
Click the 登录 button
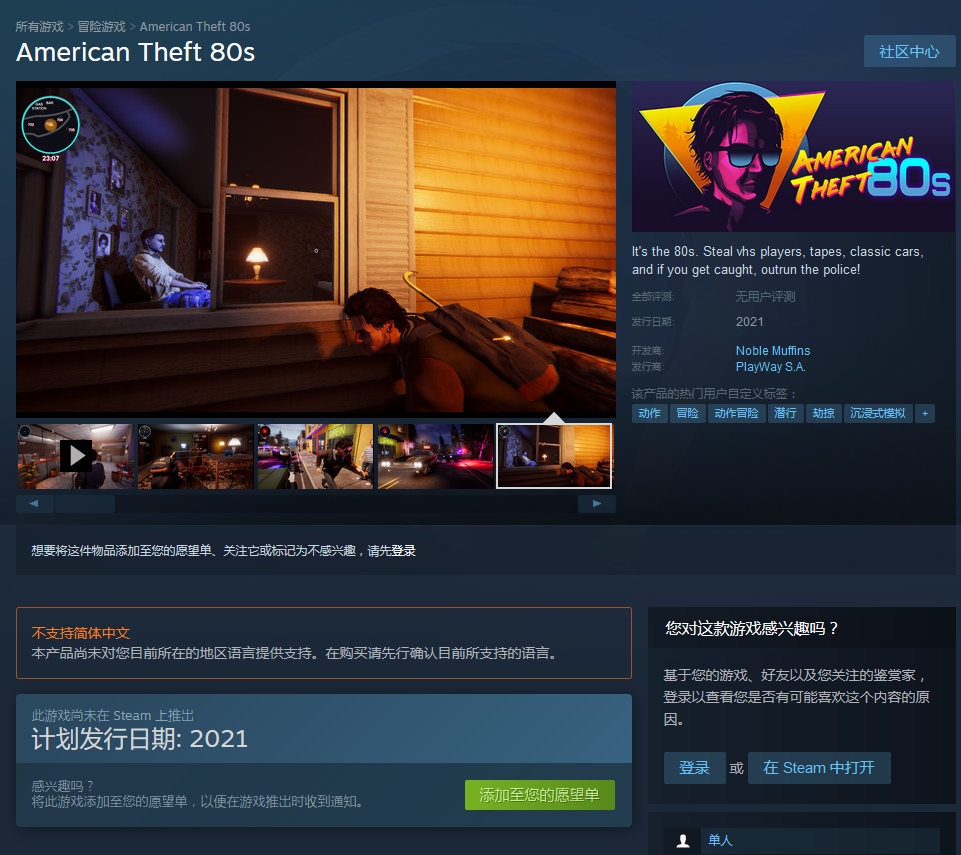click(694, 767)
